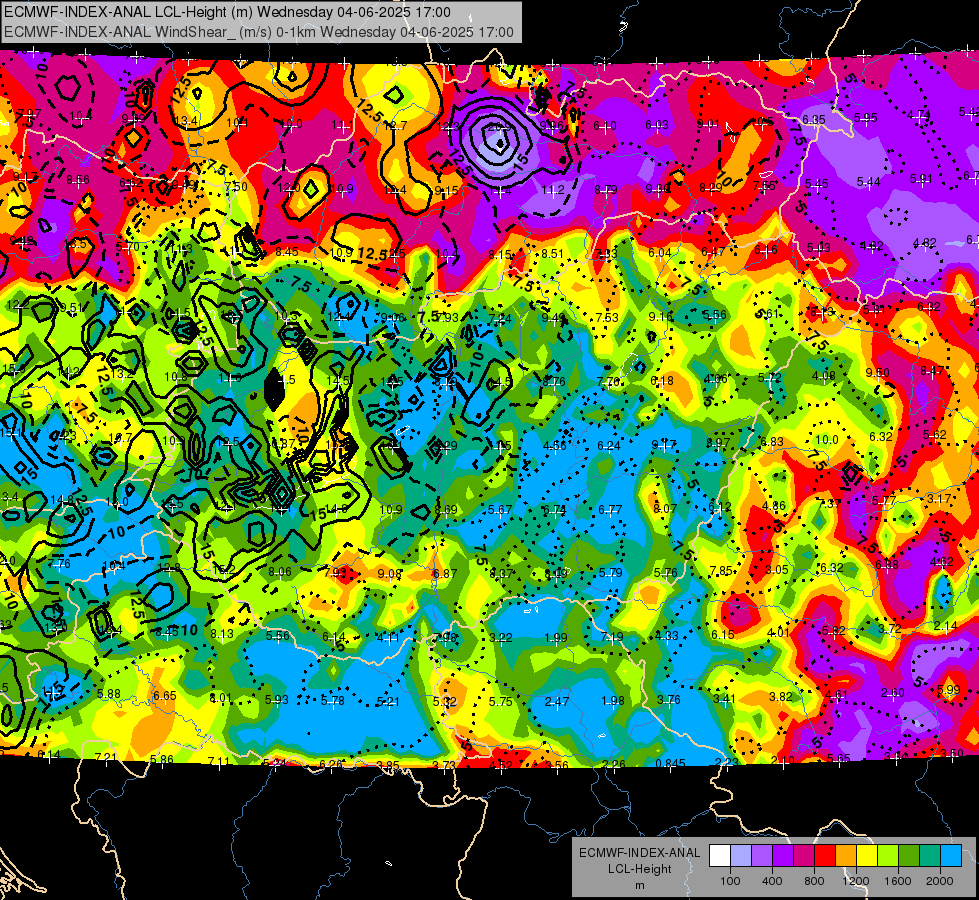The width and height of the screenshot is (979, 900).
Task: Click the wind shear value 1.98
Action: (x=612, y=701)
